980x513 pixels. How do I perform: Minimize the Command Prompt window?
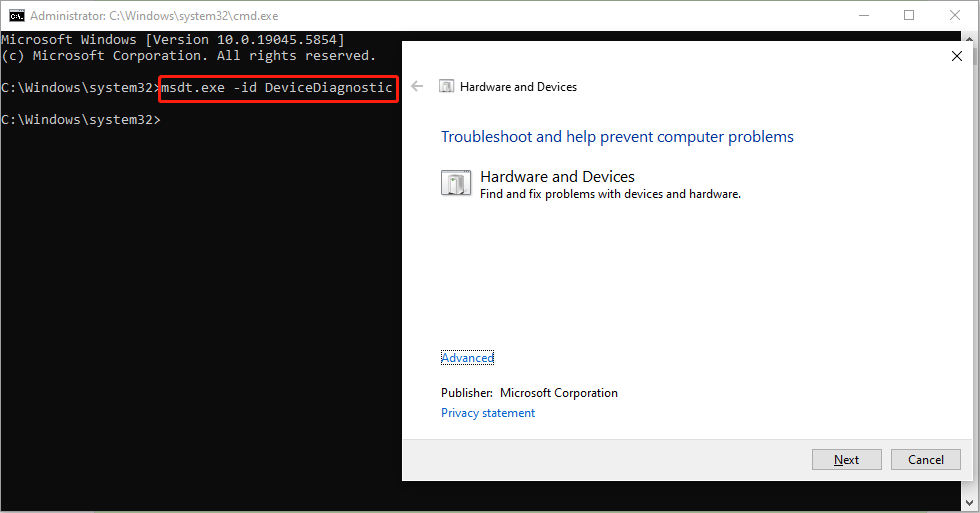tap(863, 15)
